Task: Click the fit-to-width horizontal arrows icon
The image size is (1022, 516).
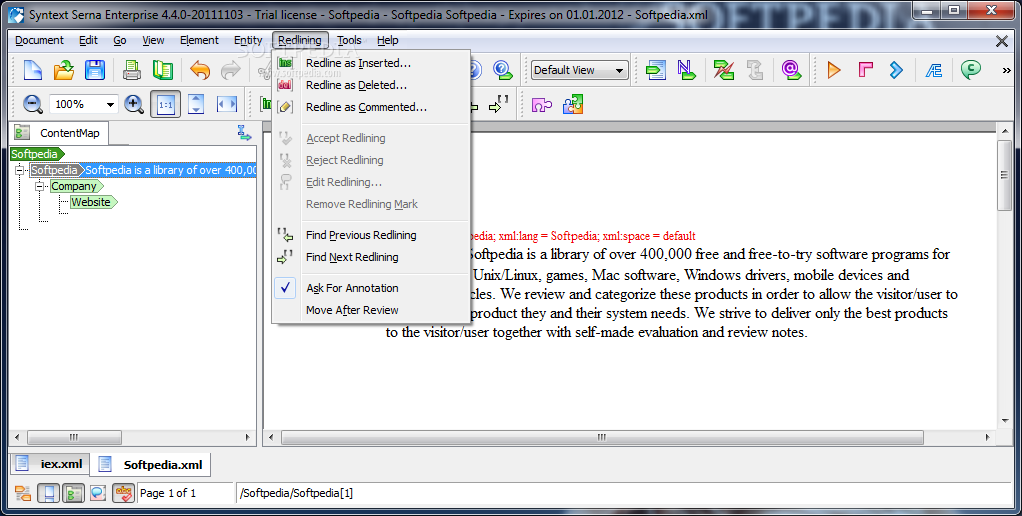Action: pos(226,104)
